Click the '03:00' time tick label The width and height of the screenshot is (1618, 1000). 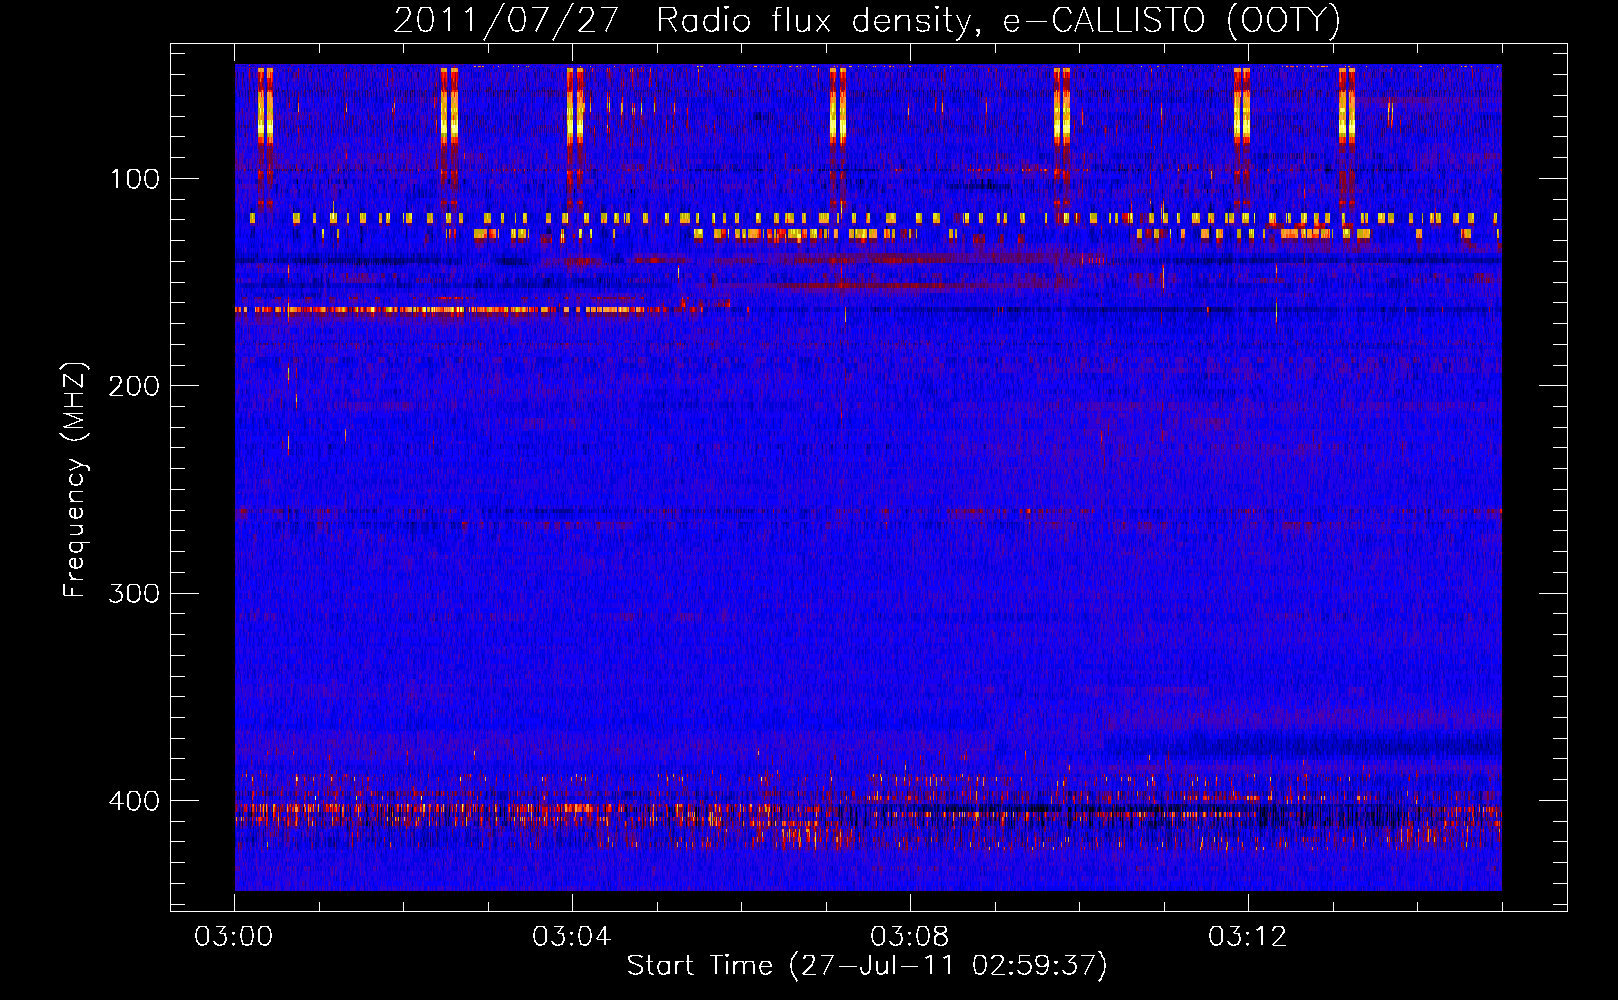tap(234, 937)
